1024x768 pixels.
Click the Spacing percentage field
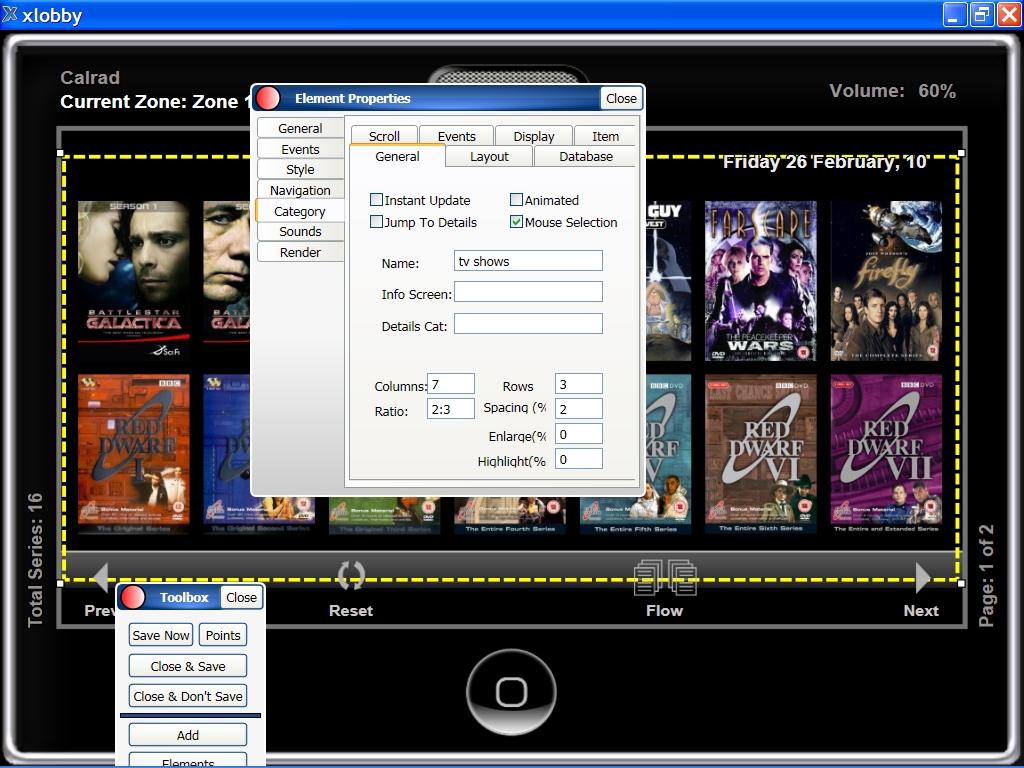579,409
